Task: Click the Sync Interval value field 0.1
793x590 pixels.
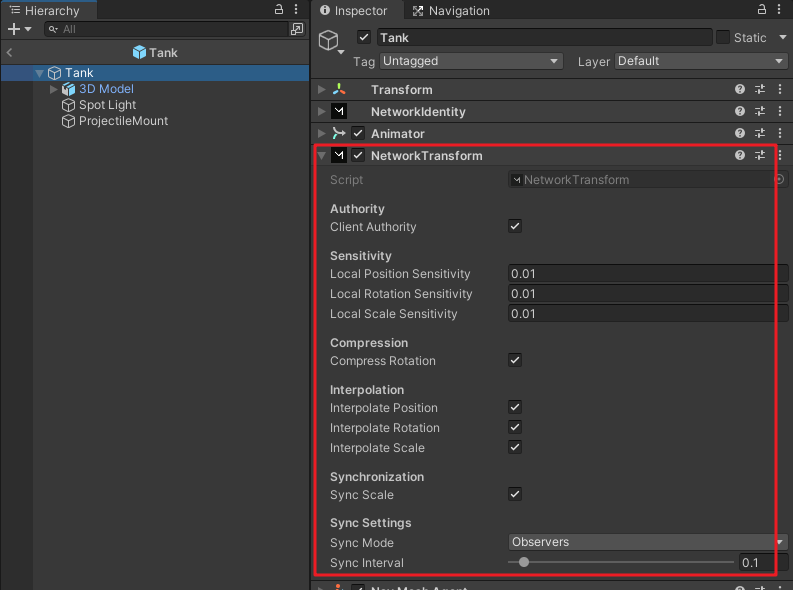Action: [763, 562]
